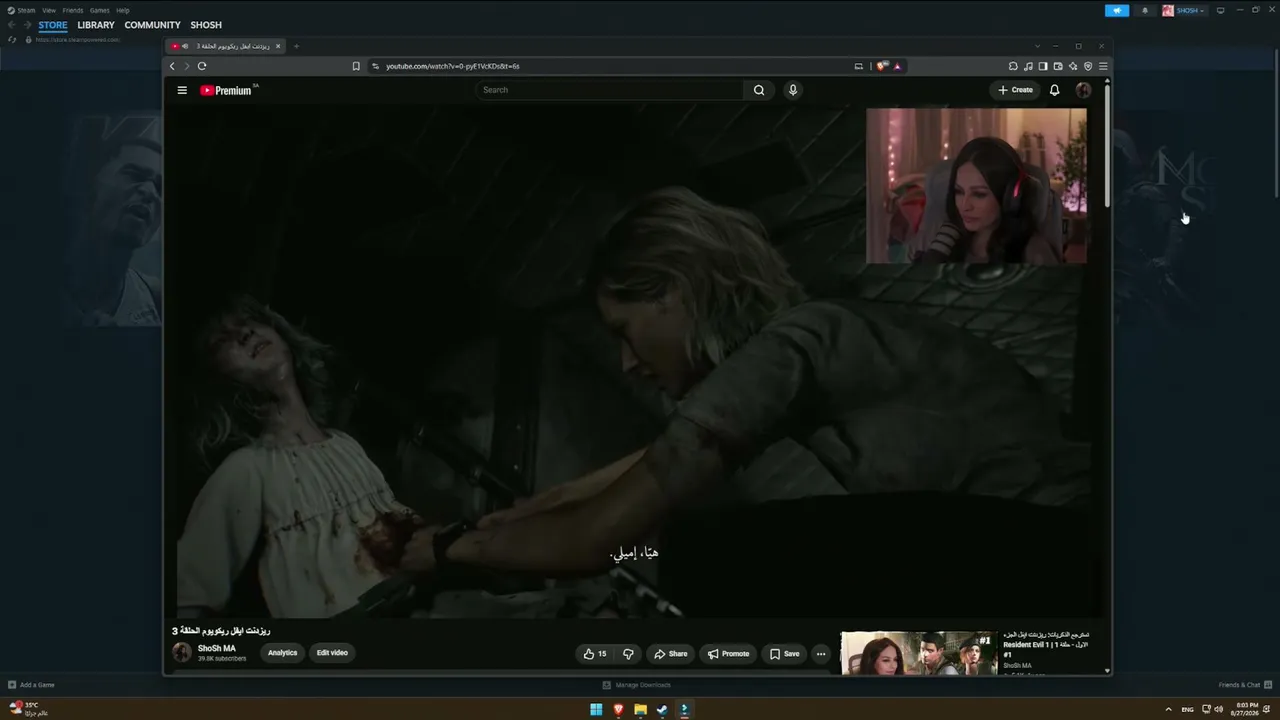Reload the YouTube page
The image size is (1280, 720).
[x=202, y=66]
